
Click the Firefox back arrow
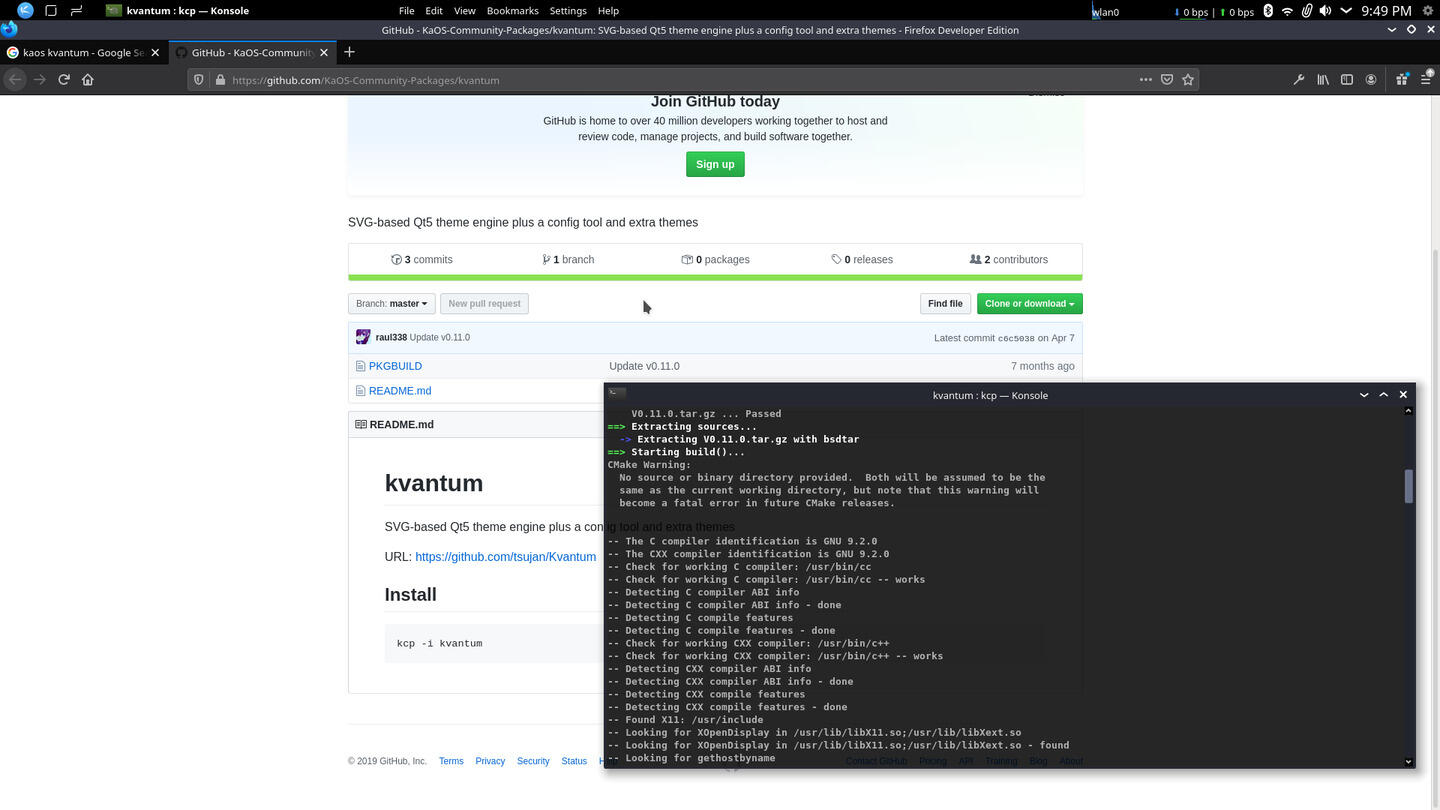pos(15,80)
